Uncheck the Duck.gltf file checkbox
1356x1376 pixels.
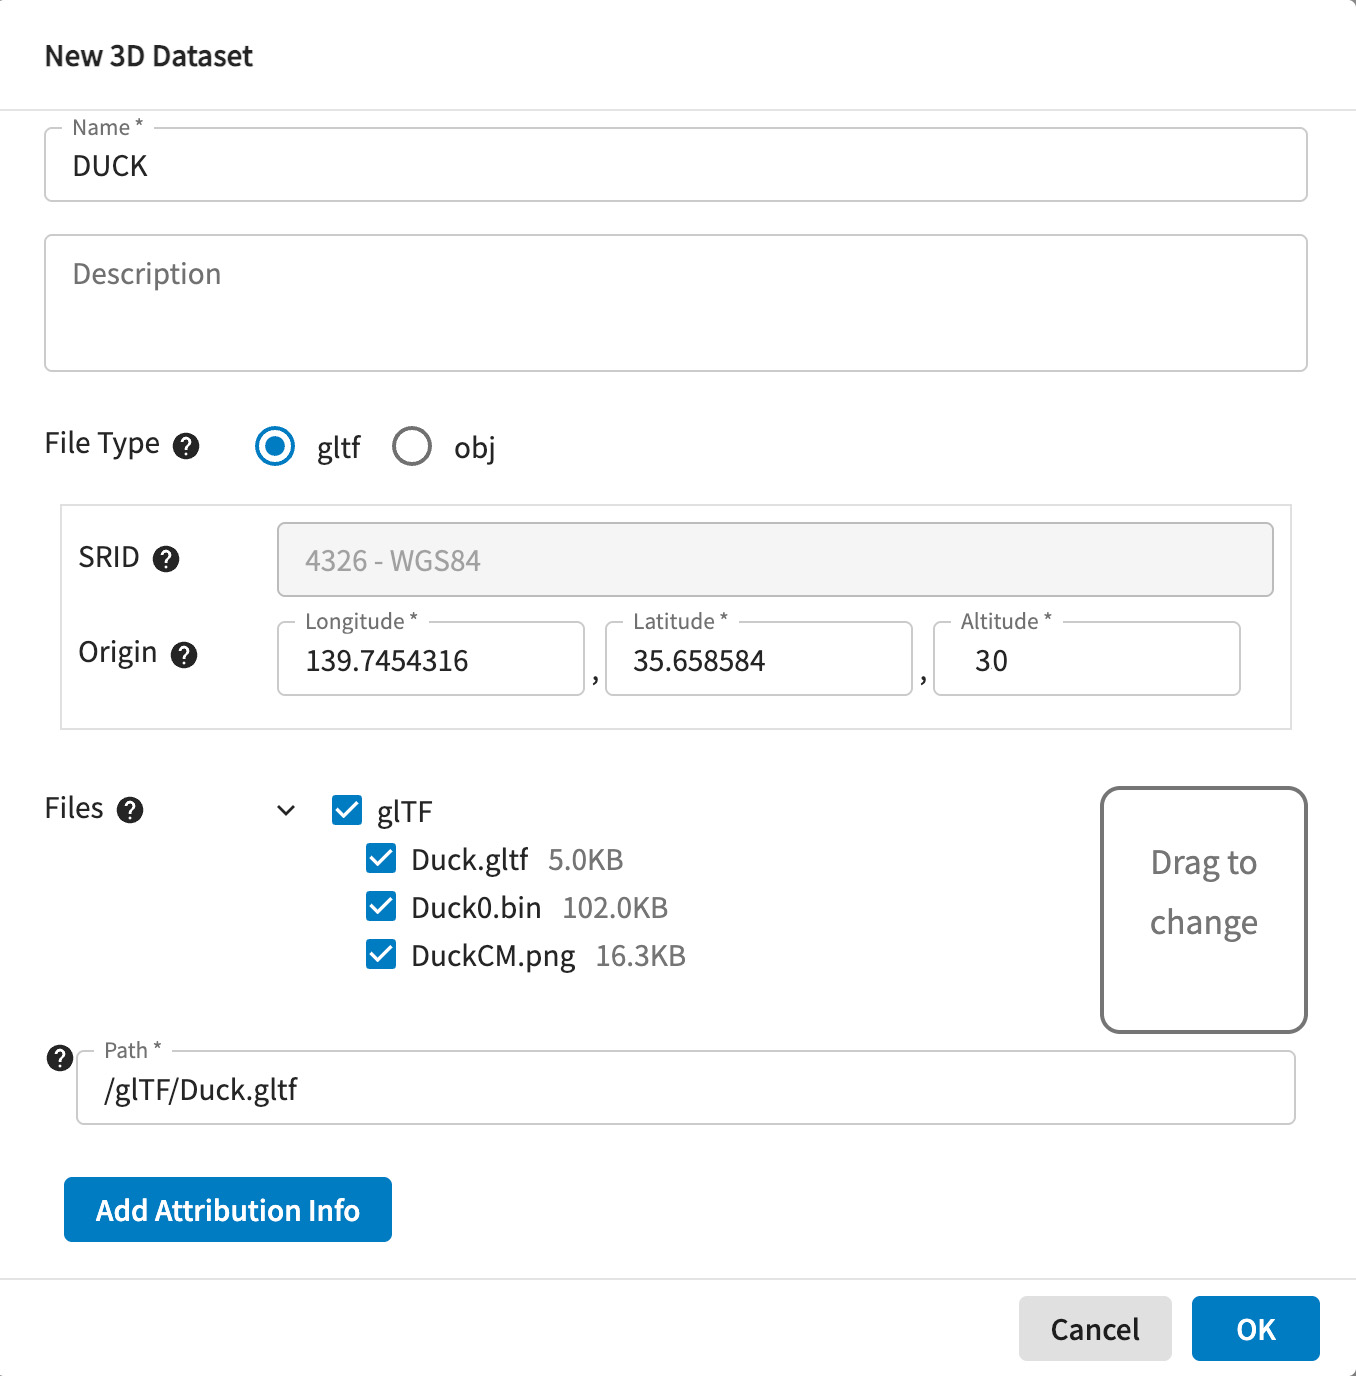(381, 858)
